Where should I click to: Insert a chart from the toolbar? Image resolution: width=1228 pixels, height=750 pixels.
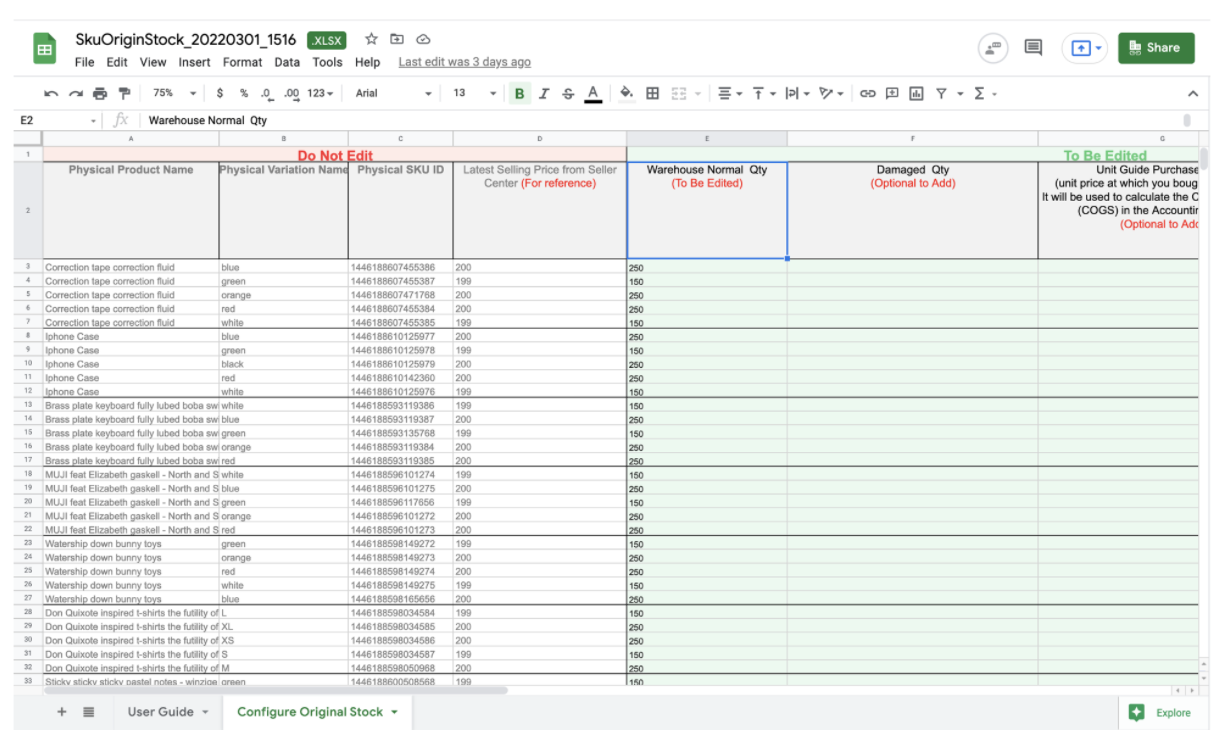click(x=915, y=93)
